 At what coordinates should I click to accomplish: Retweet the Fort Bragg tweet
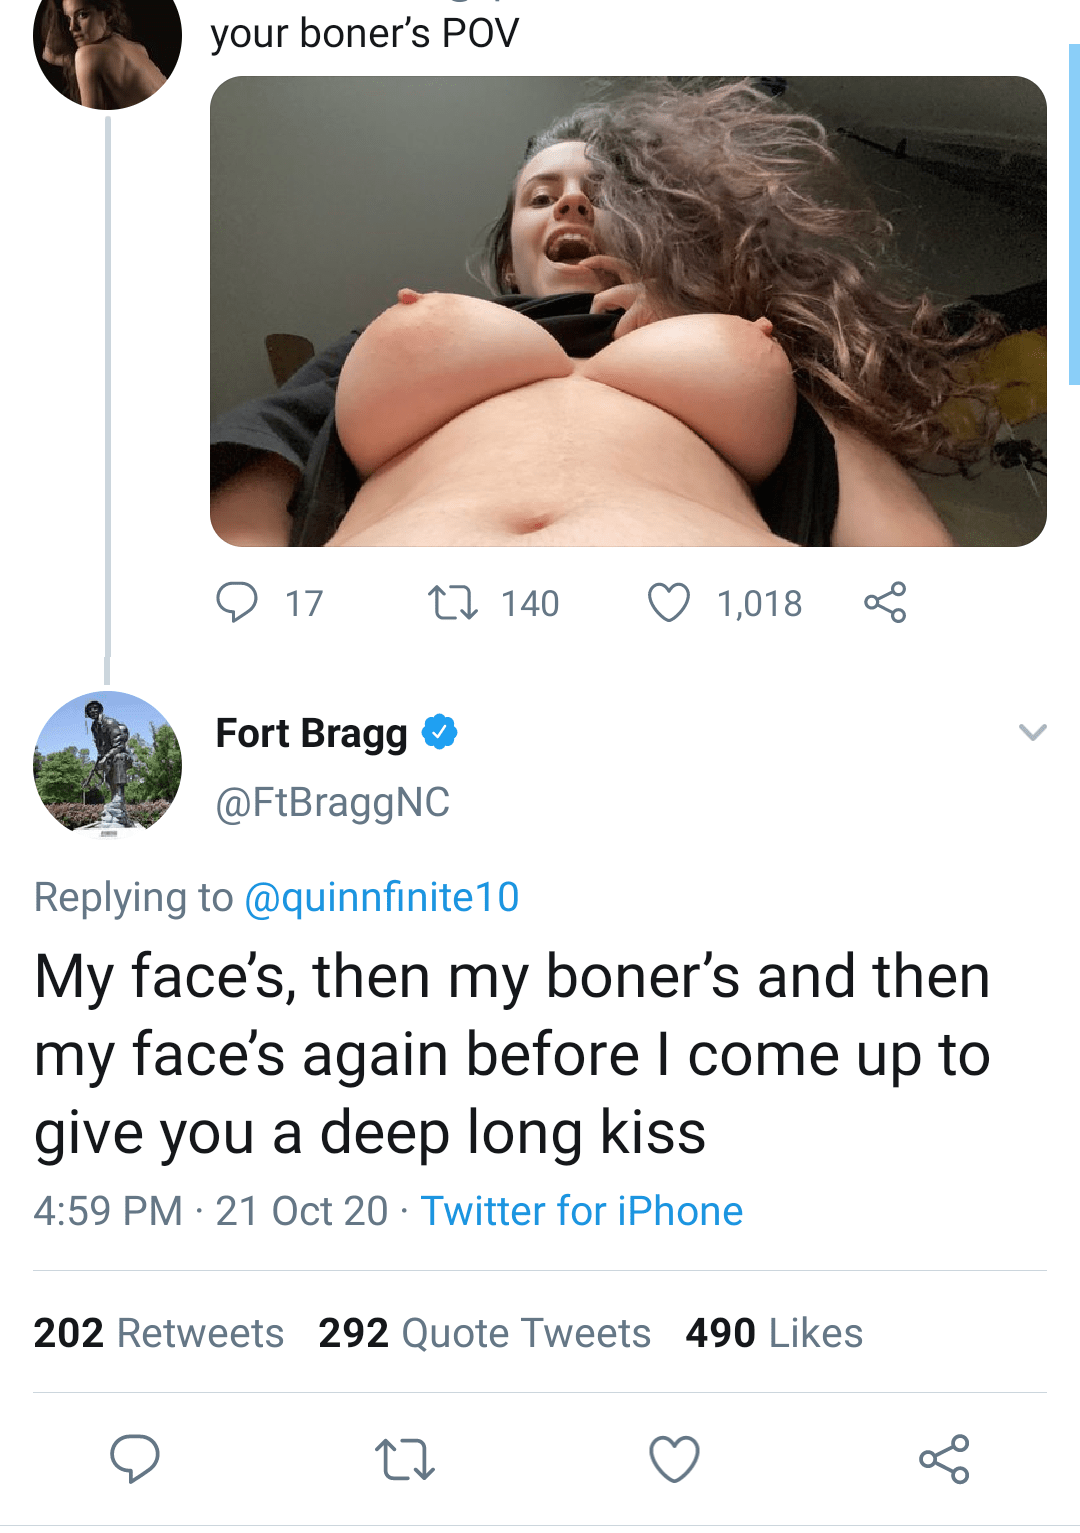(404, 1459)
